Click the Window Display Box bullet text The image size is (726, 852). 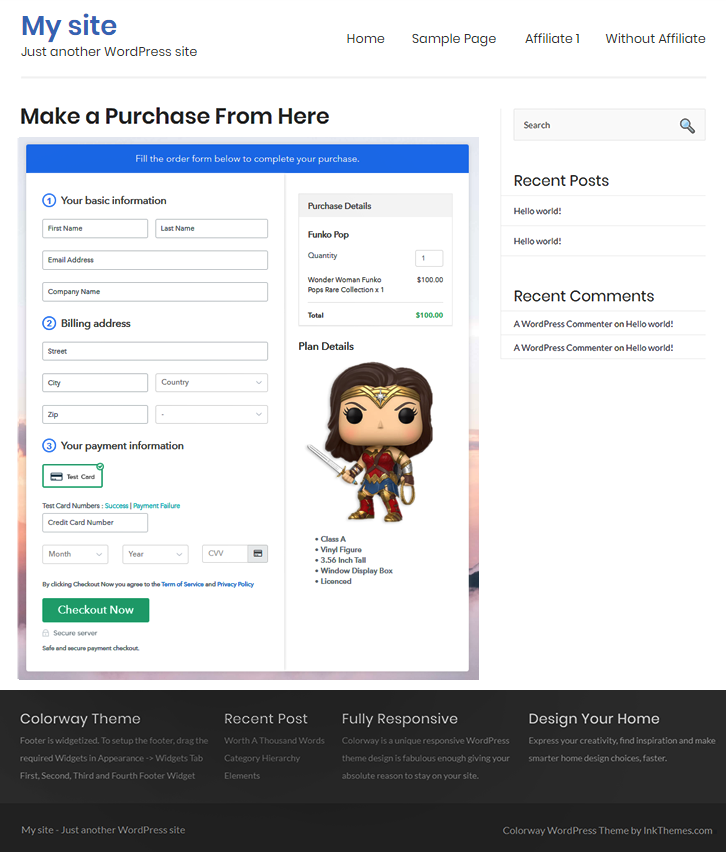(356, 571)
